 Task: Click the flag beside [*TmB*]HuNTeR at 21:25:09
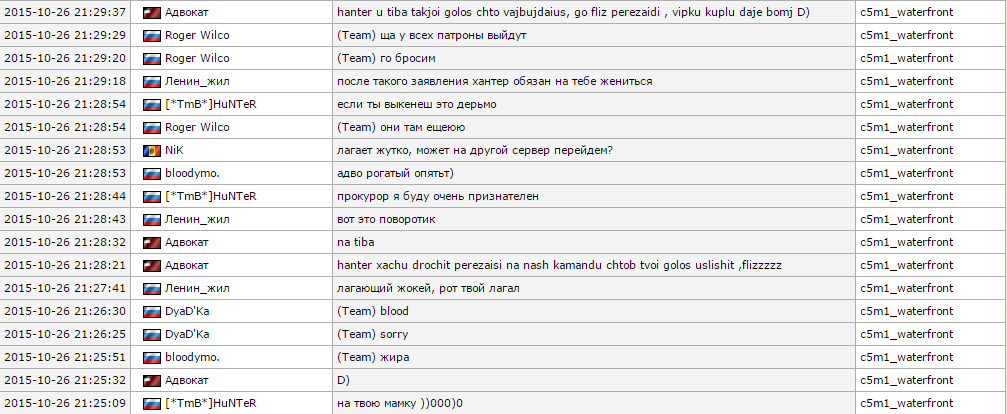pos(152,404)
